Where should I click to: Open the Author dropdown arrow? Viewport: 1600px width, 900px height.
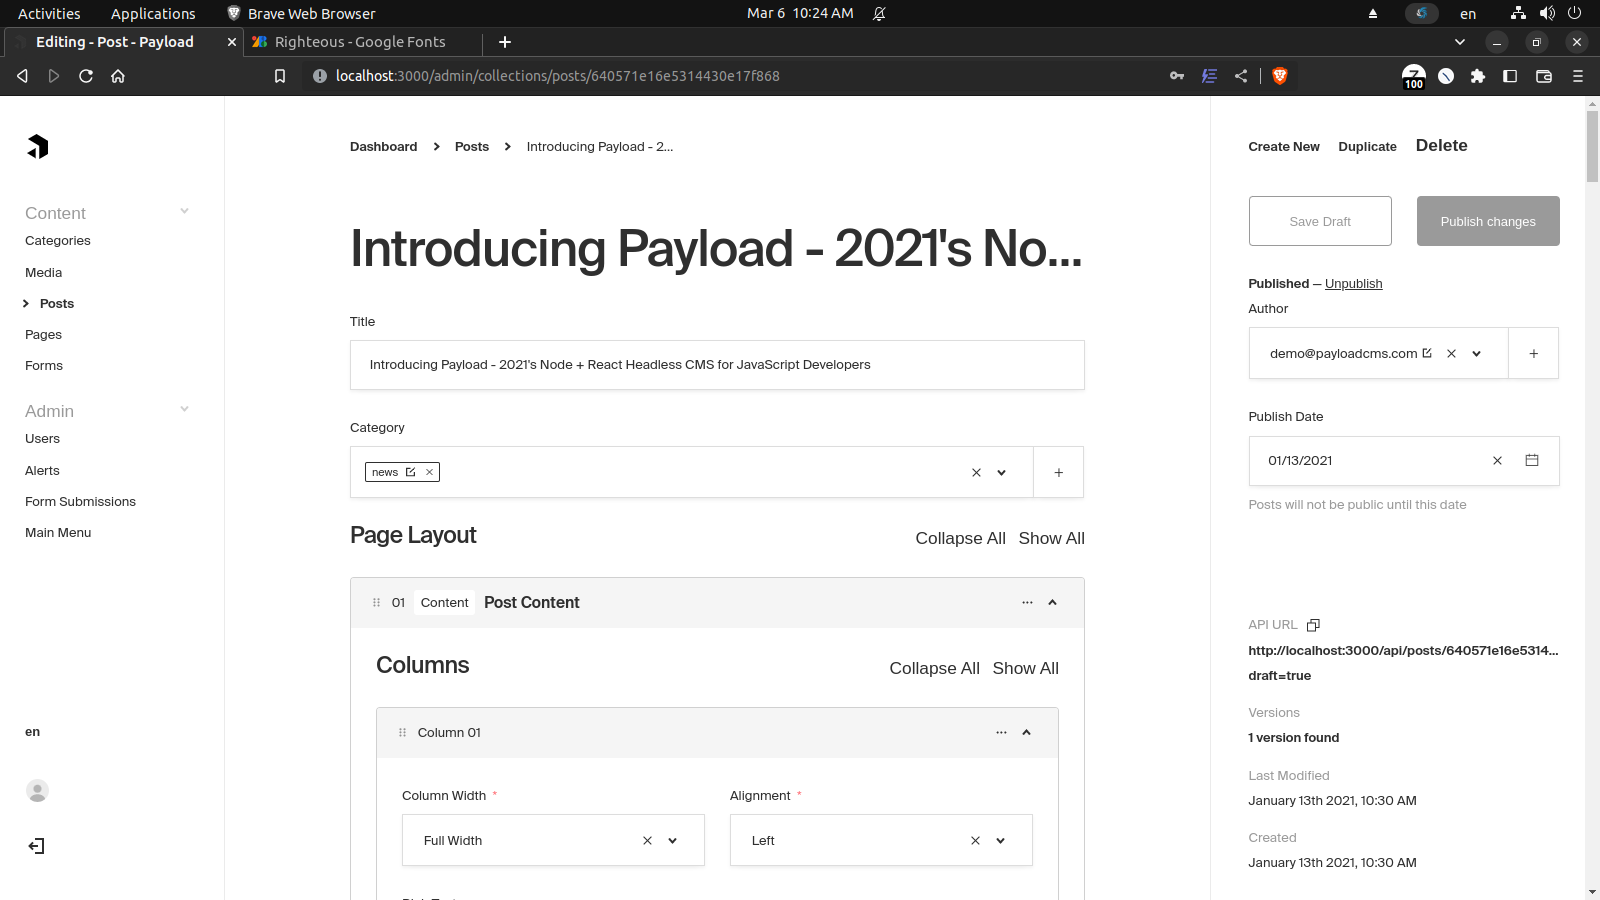[x=1476, y=353]
